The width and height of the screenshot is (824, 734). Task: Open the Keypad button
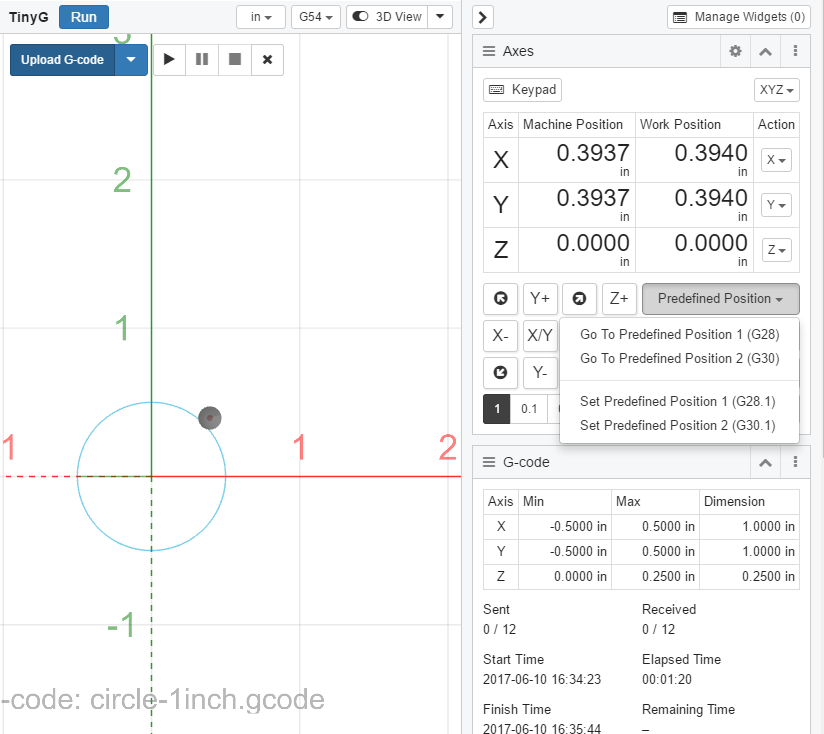click(x=522, y=90)
